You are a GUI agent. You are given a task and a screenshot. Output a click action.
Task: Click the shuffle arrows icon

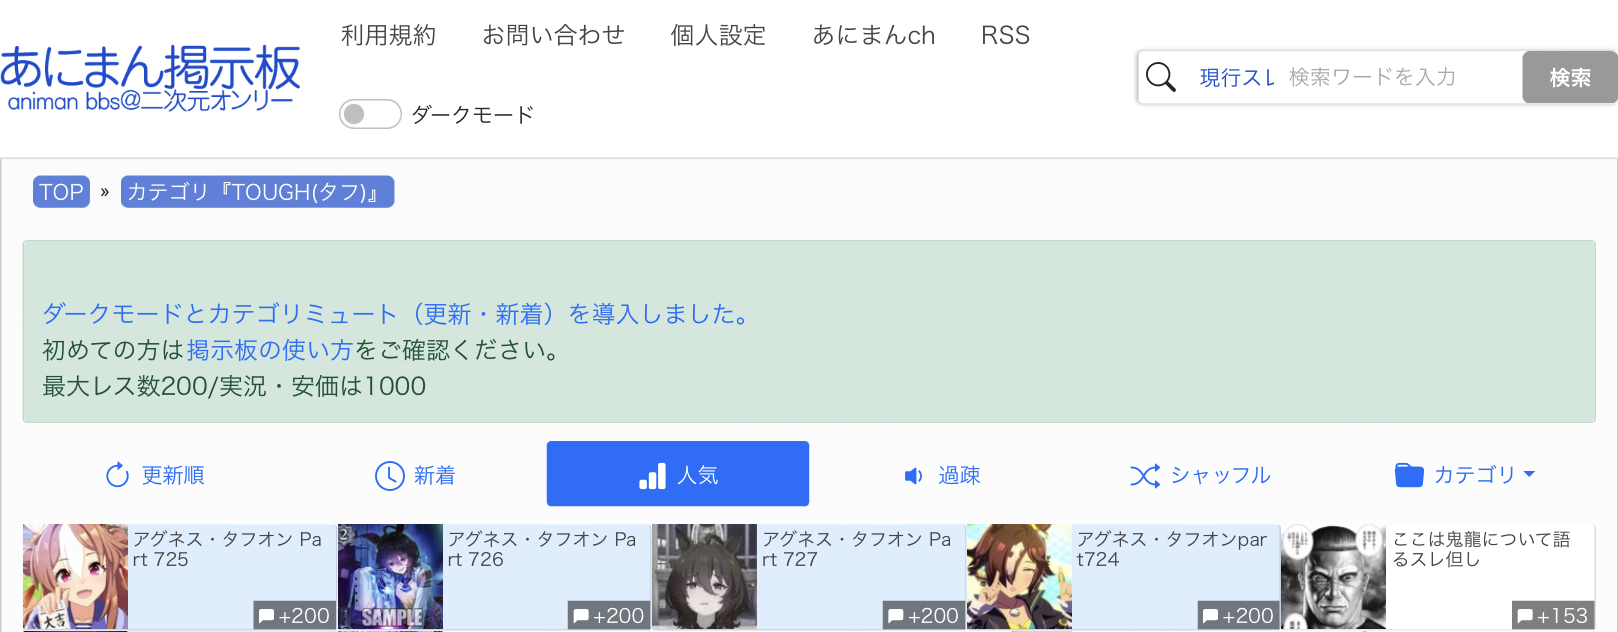coord(1145,476)
